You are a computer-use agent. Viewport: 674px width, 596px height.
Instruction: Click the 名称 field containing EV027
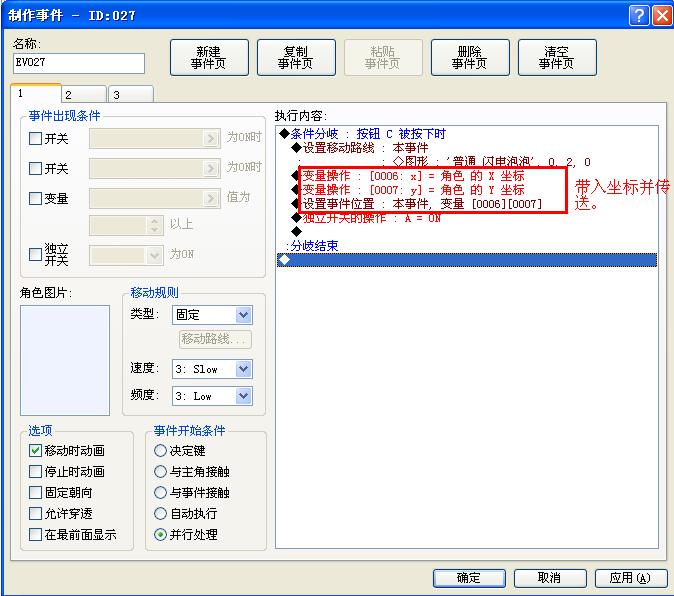coord(79,63)
